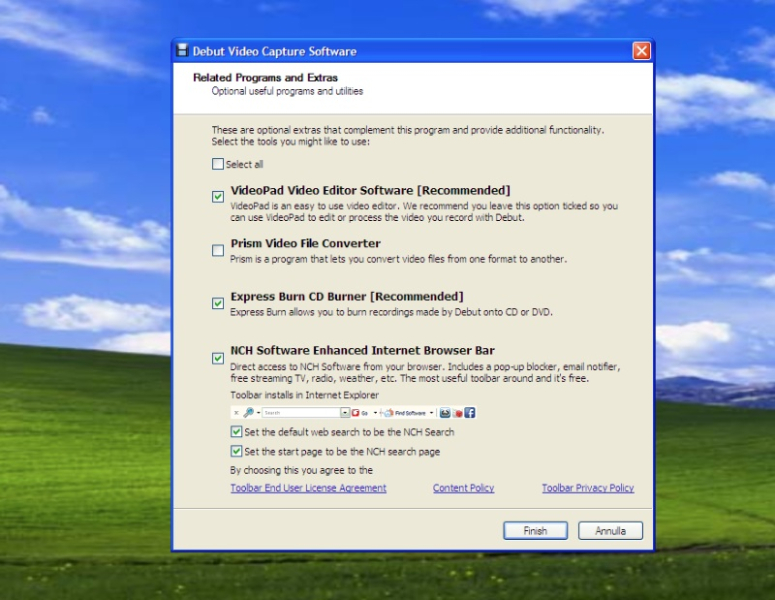Tick the Select all checkbox
This screenshot has width=775, height=600.
[217, 164]
